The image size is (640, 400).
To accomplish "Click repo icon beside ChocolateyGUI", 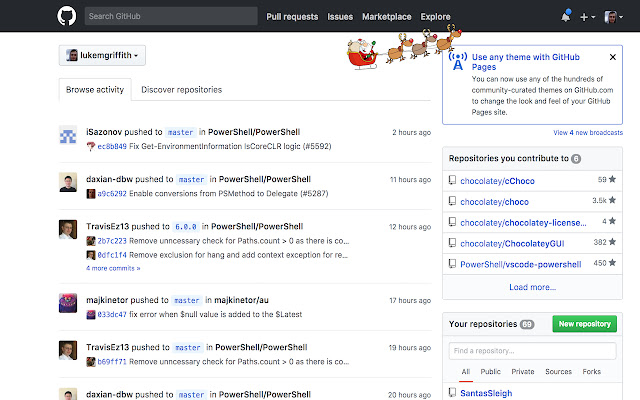I will (452, 242).
